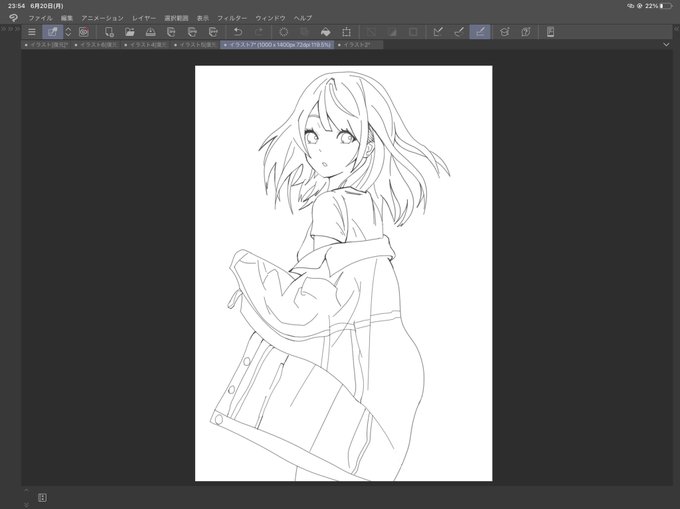
Task: Undo the last stroke
Action: point(238,32)
